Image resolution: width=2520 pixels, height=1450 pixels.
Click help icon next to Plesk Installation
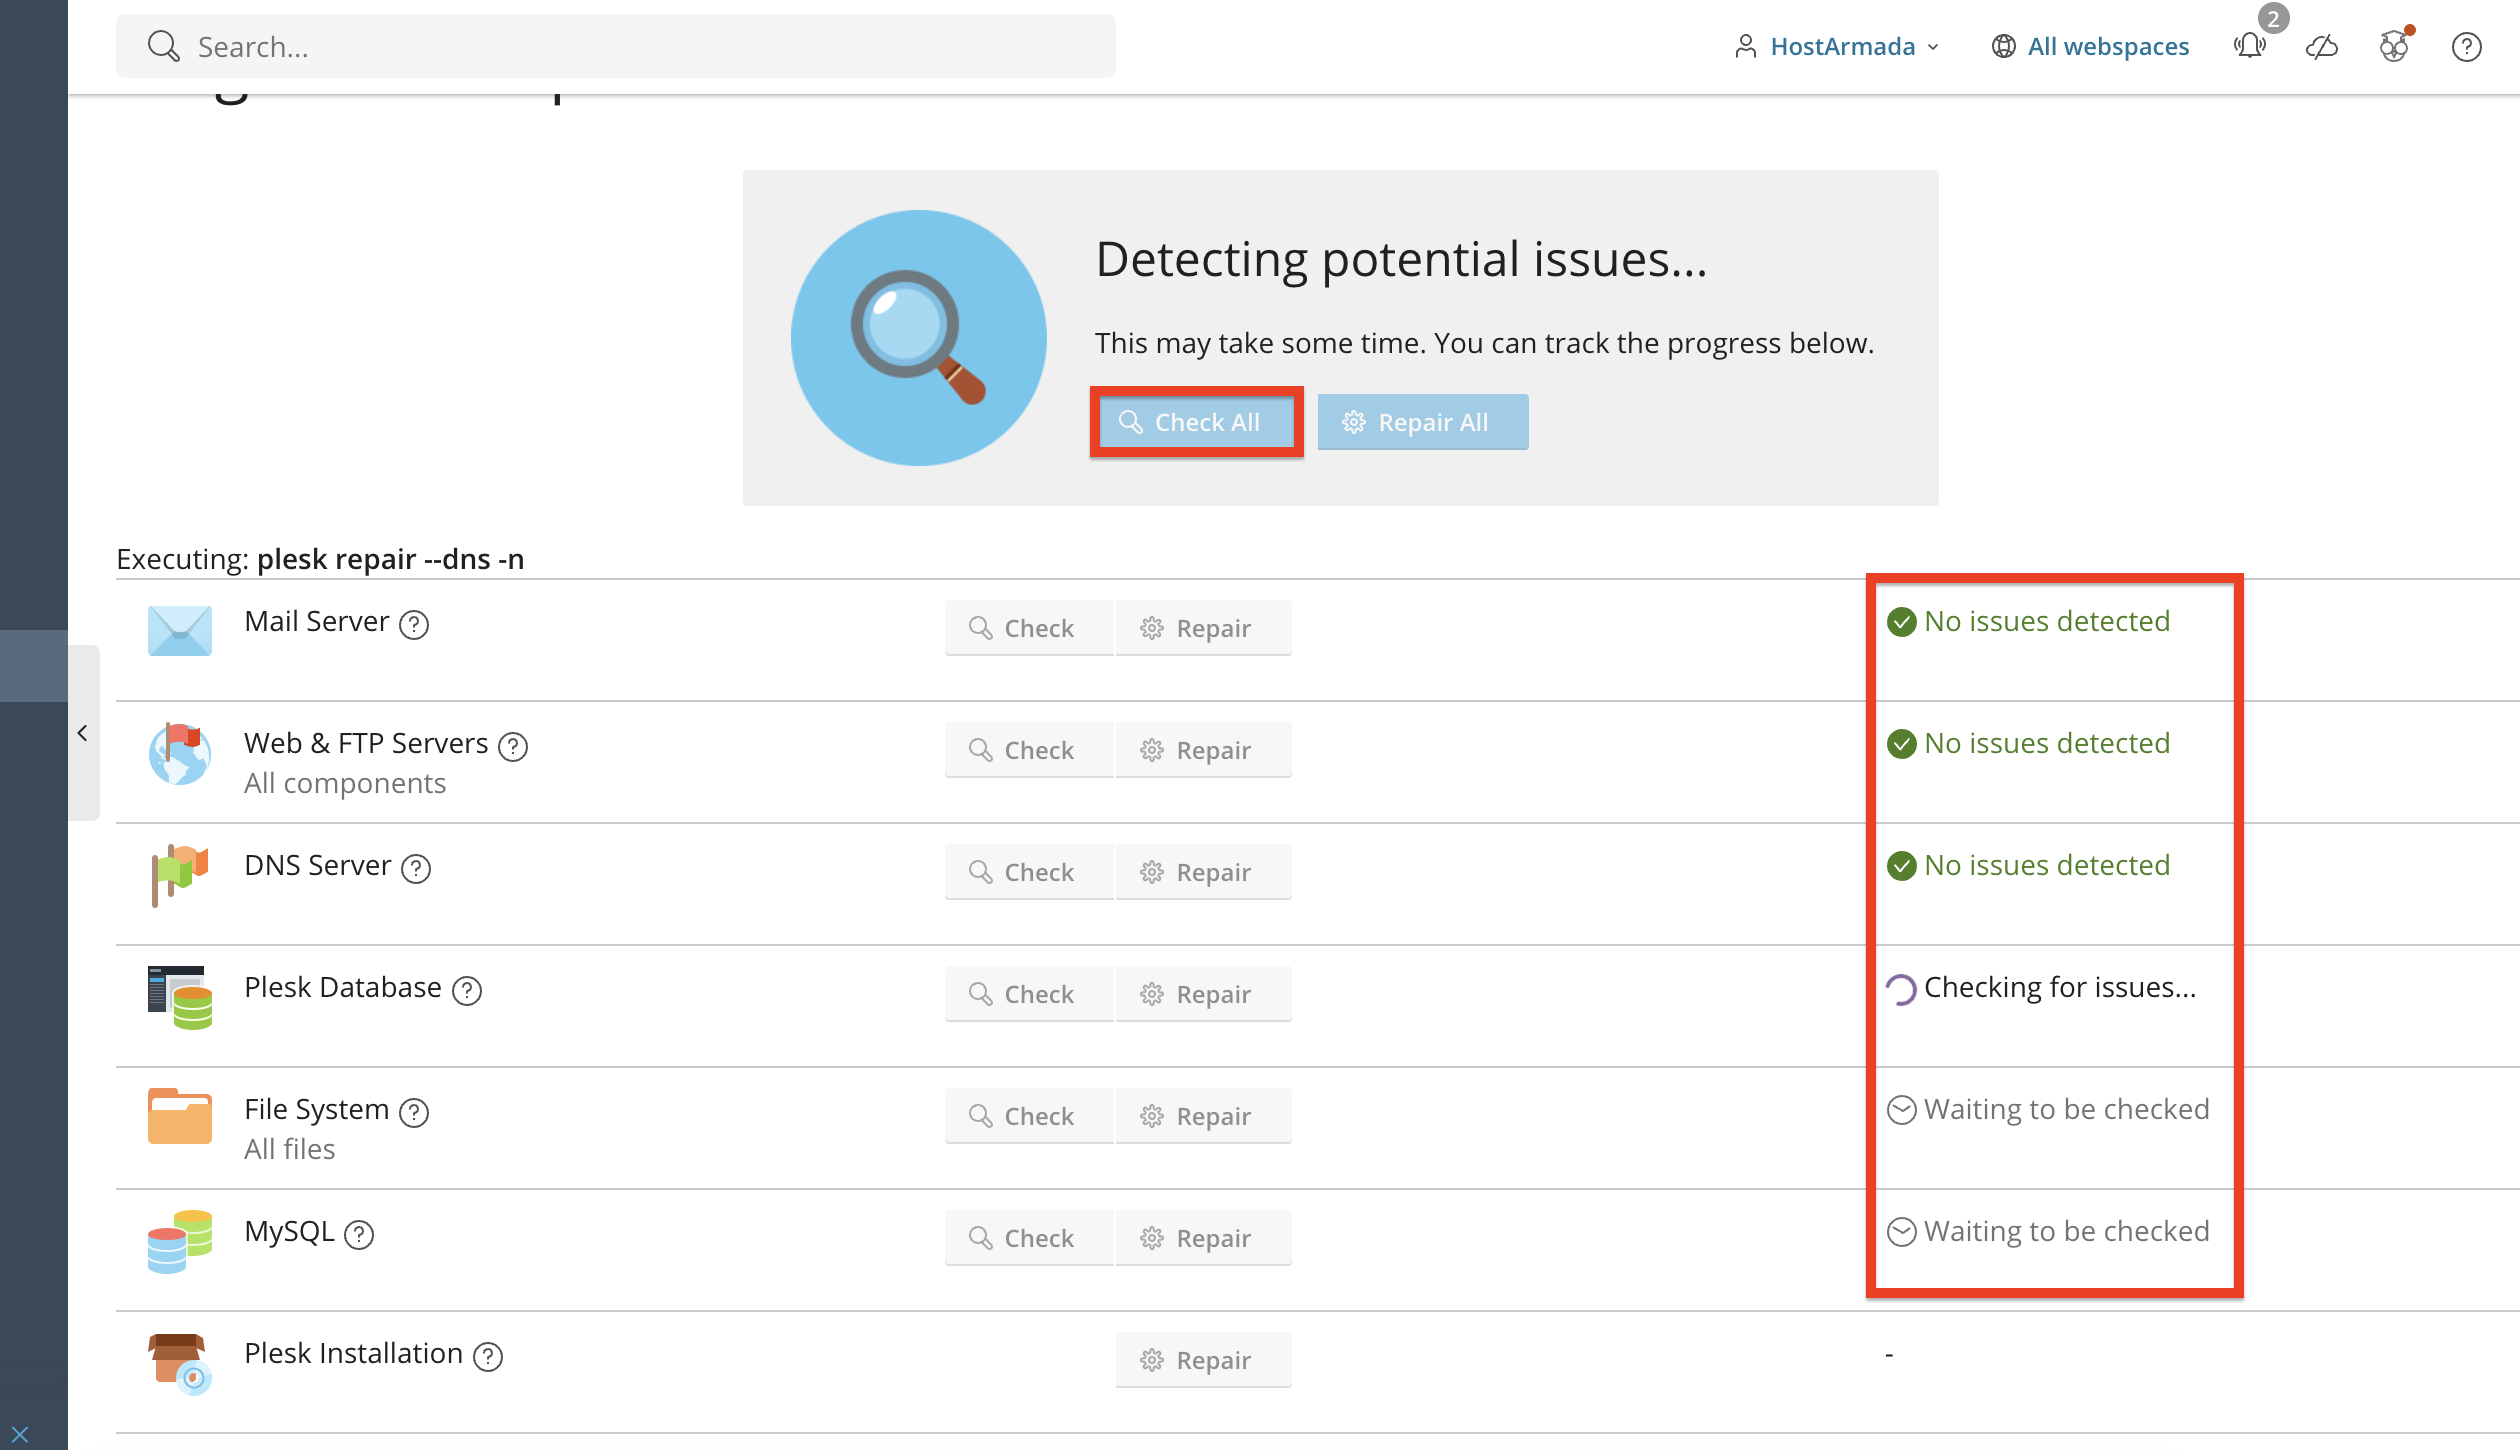pyautogui.click(x=488, y=1357)
